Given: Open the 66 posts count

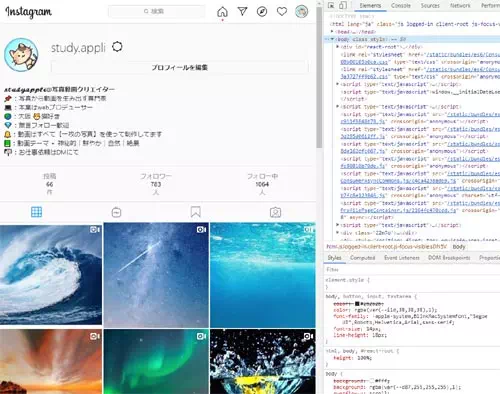Looking at the screenshot, I should click(x=49, y=184).
